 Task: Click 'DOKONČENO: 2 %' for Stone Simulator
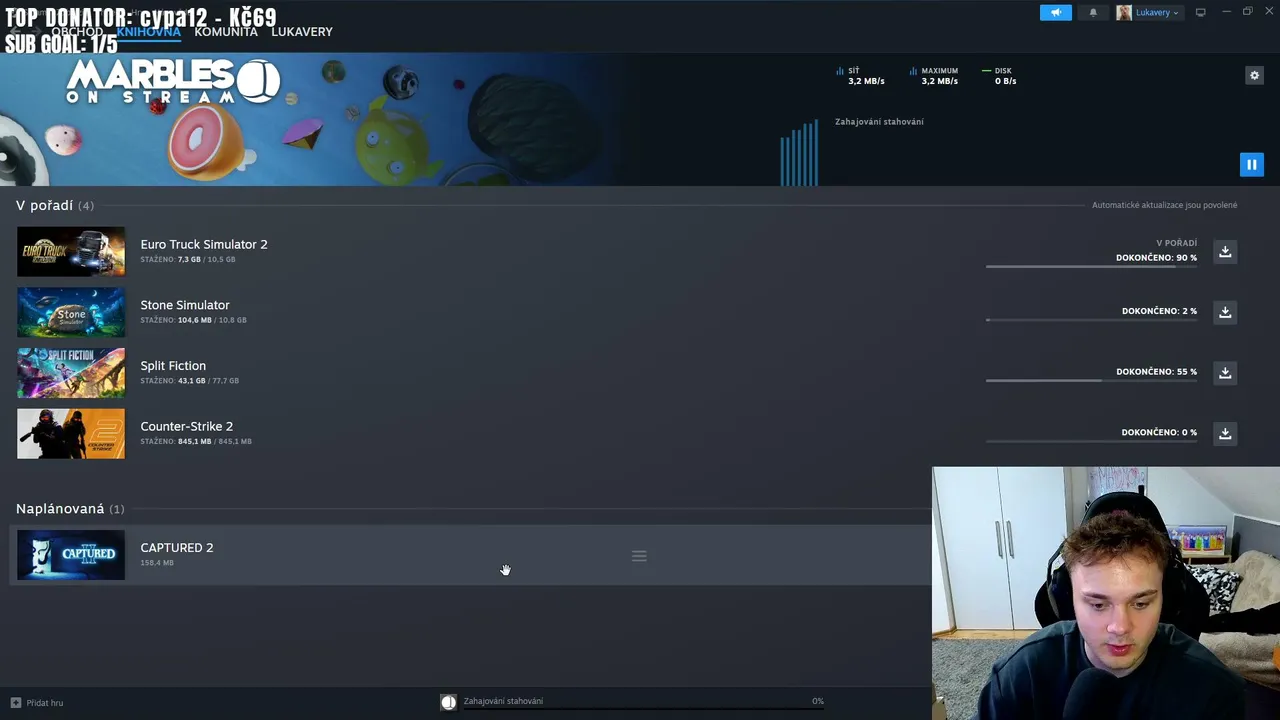click(1159, 311)
